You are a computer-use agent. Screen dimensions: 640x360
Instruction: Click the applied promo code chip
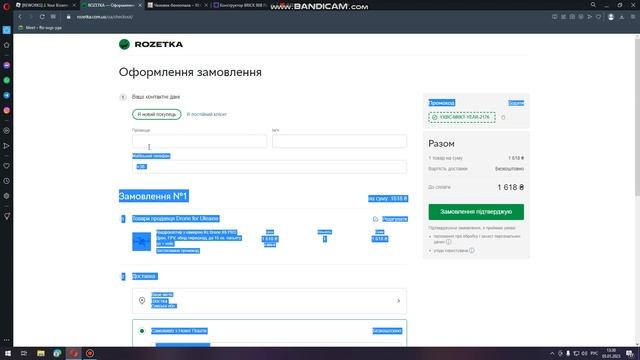click(462, 118)
